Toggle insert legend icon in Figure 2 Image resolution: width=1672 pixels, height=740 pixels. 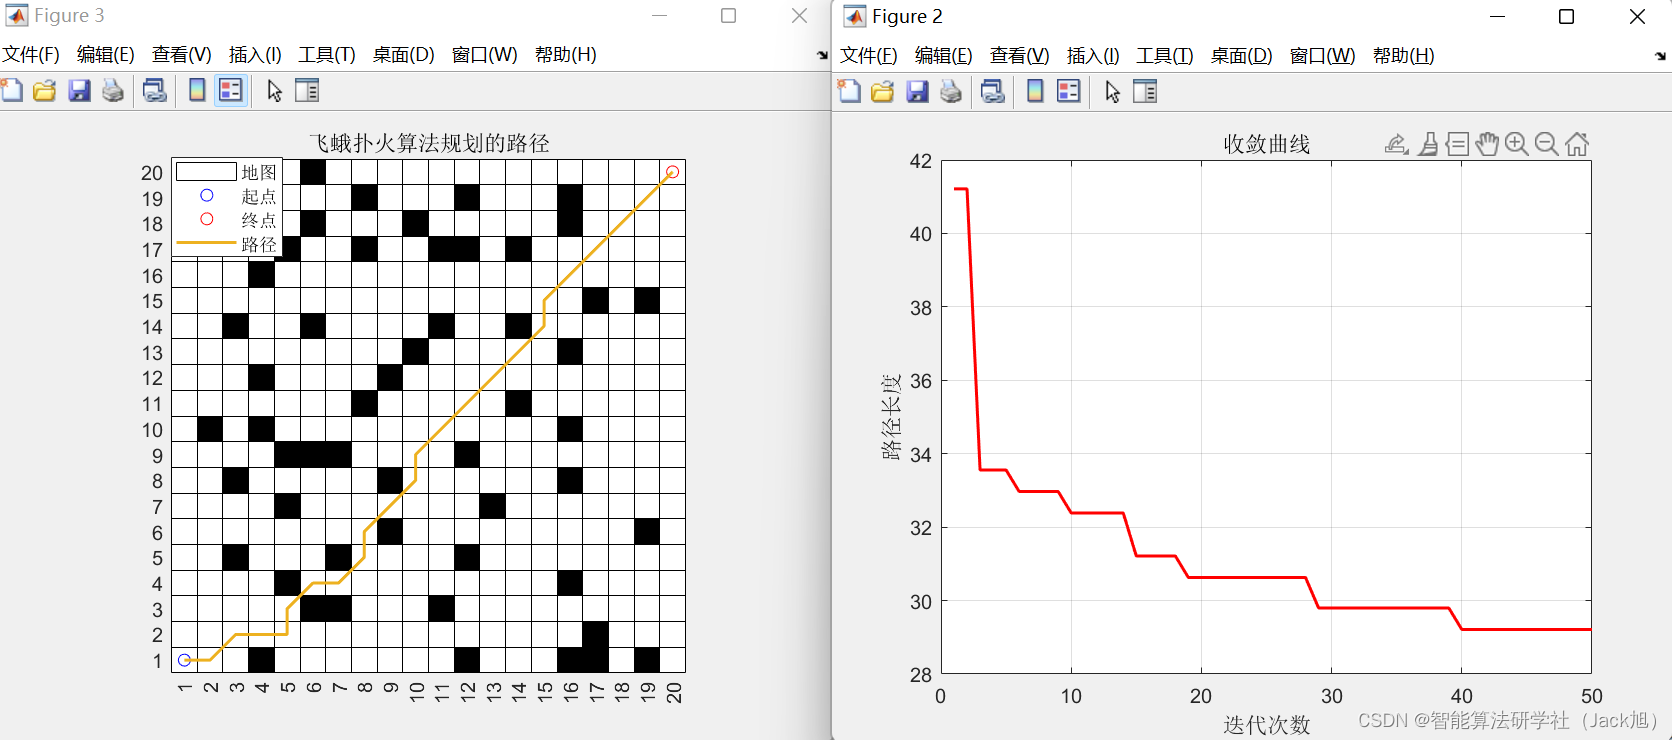[x=1069, y=92]
